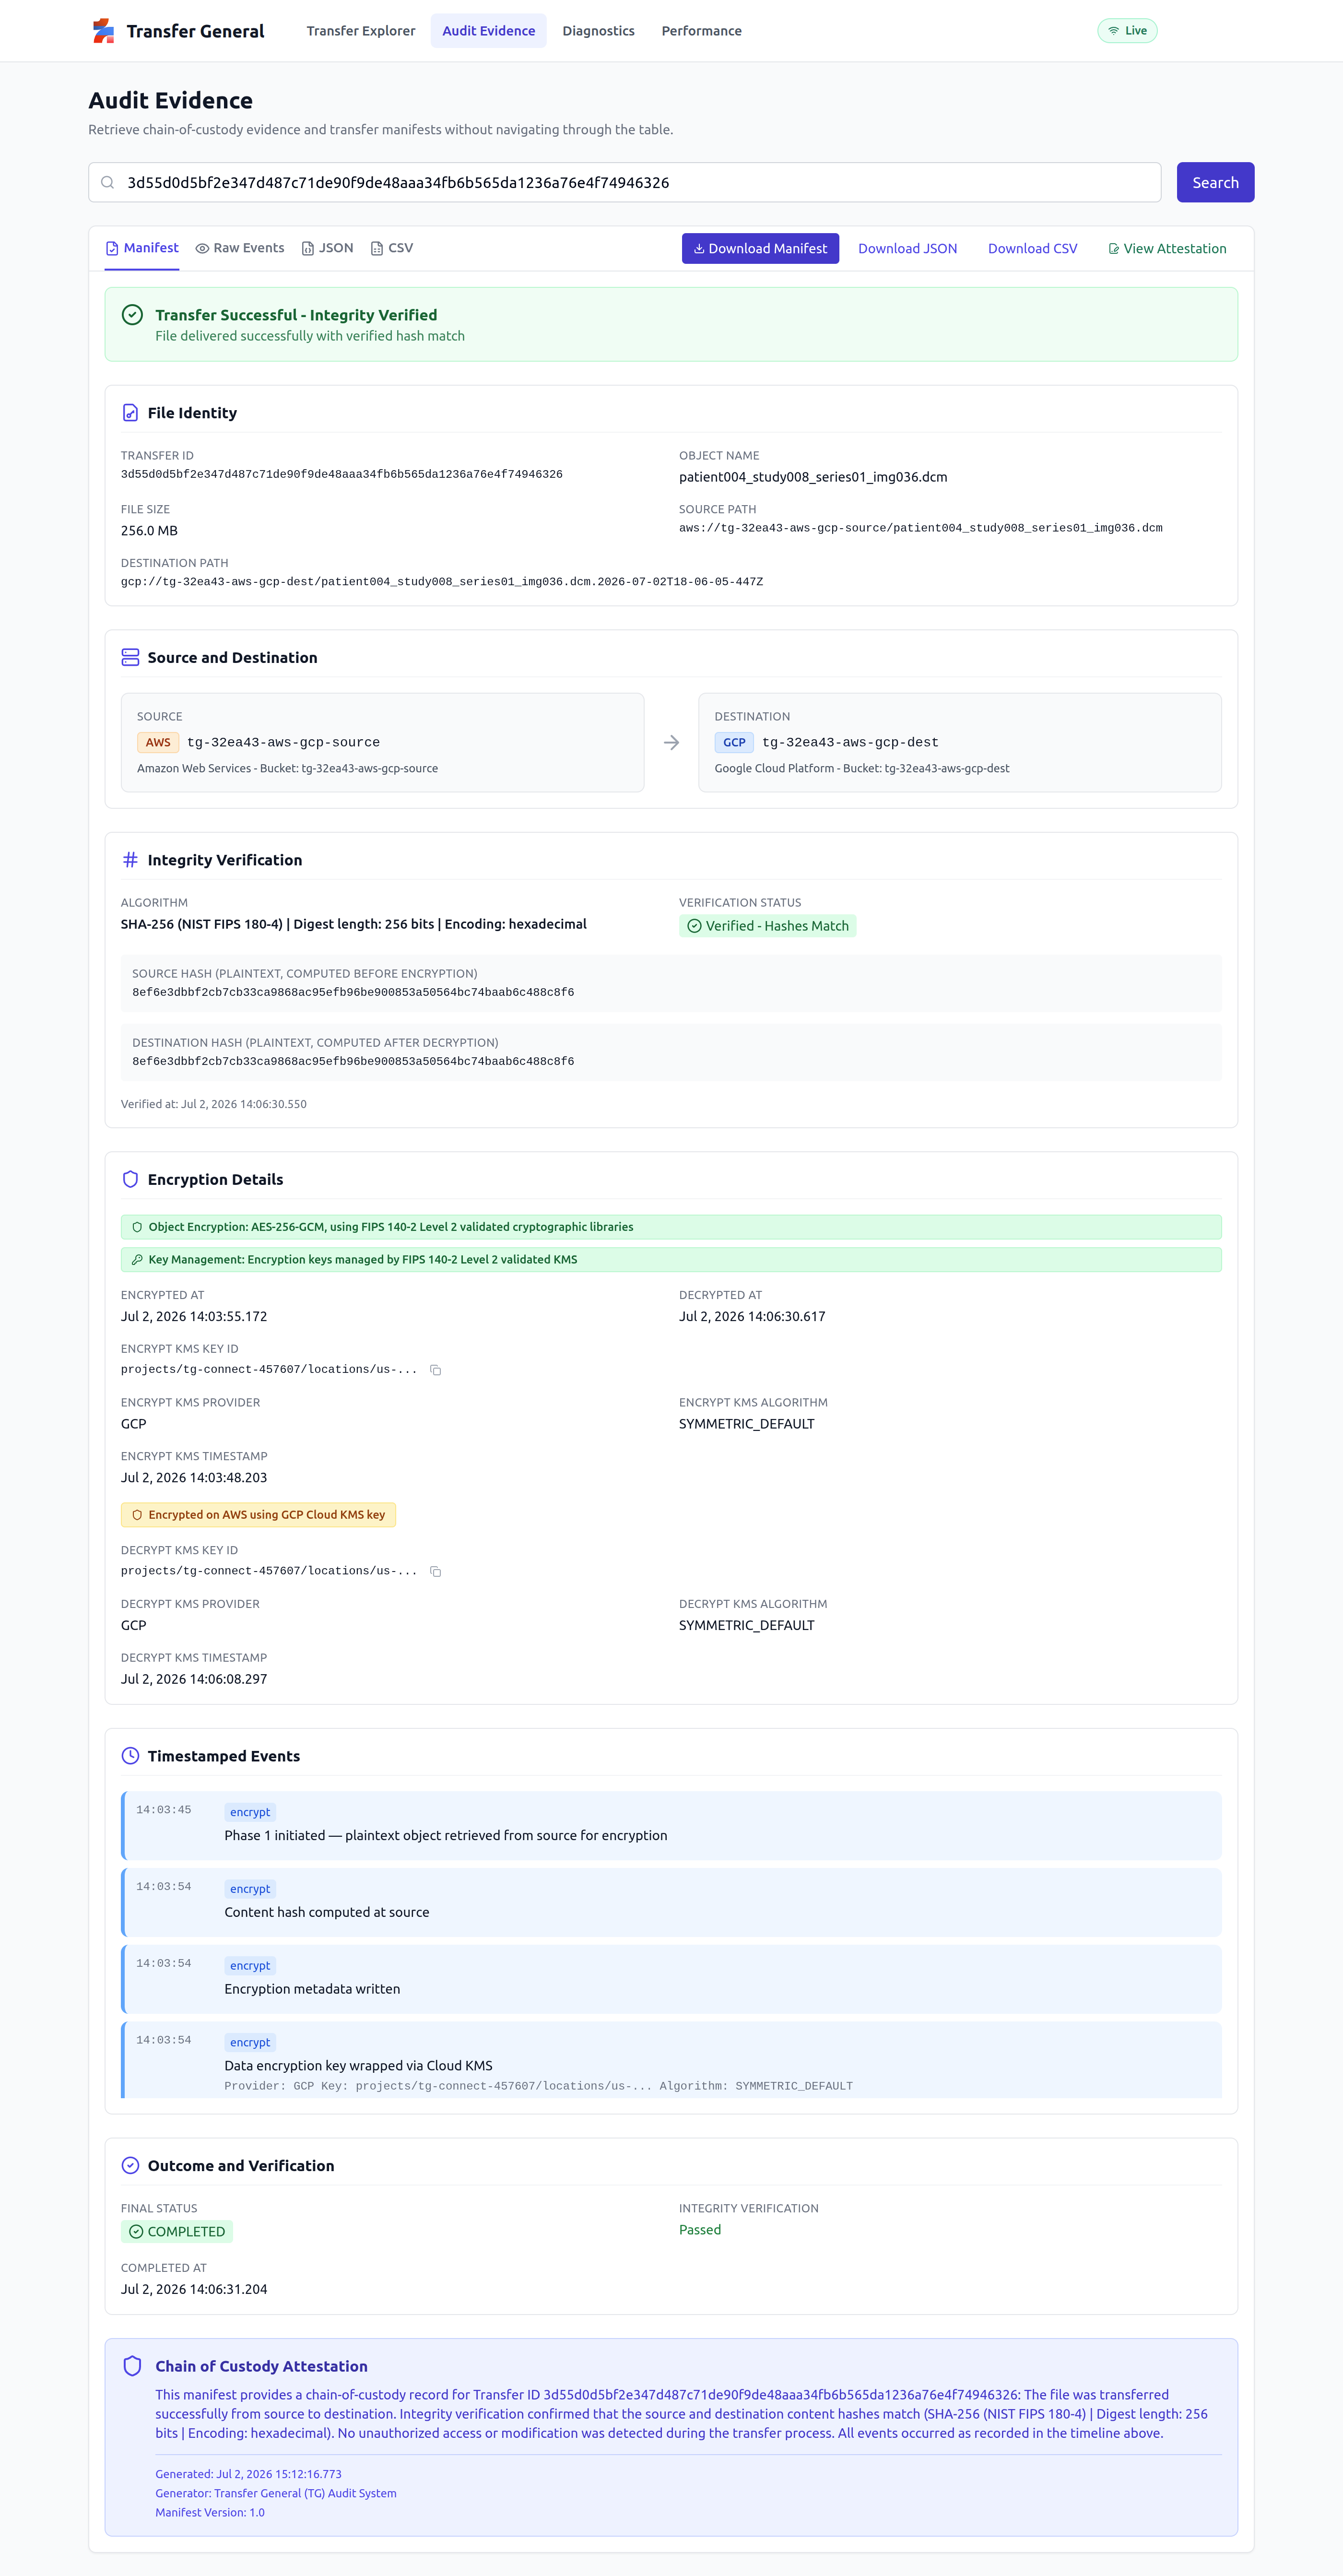1343x2576 pixels.
Task: Click the green success checkmark icon
Action: (132, 315)
